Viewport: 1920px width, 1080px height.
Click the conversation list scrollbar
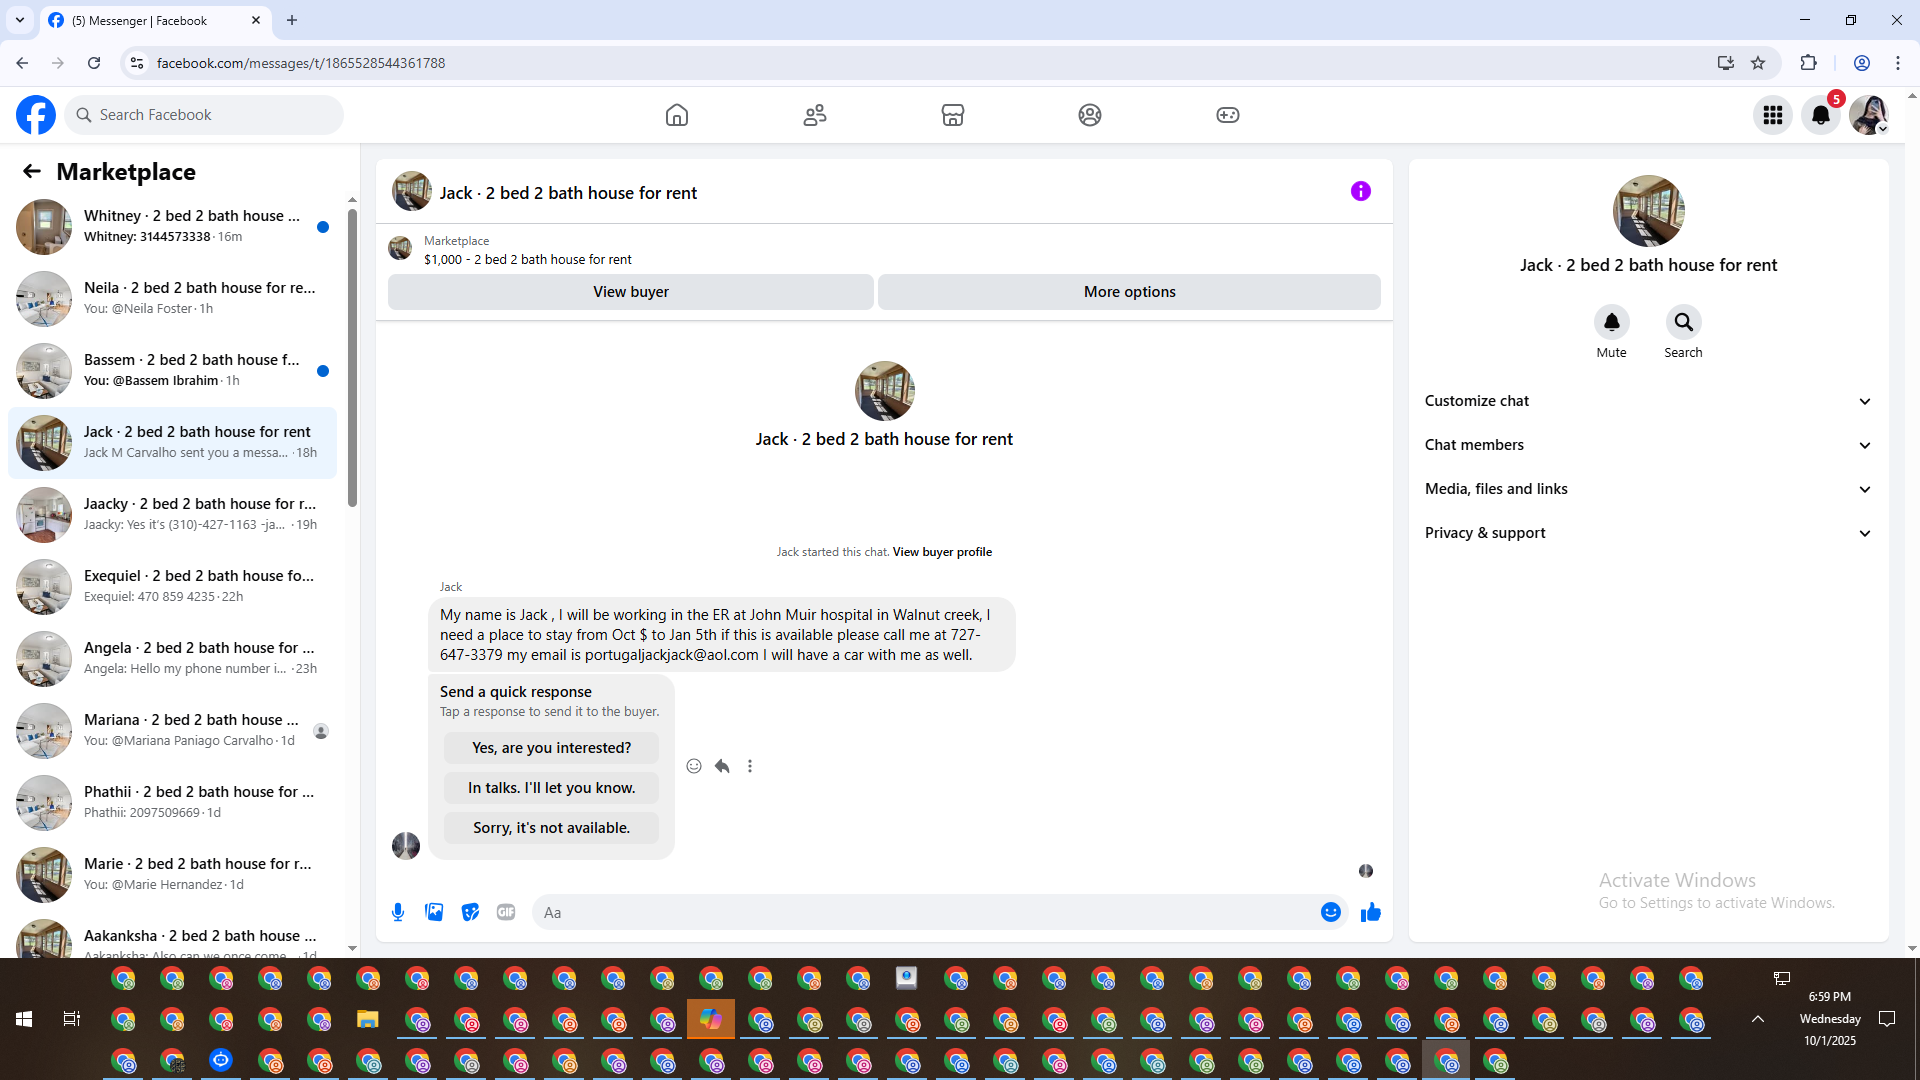coord(352,357)
